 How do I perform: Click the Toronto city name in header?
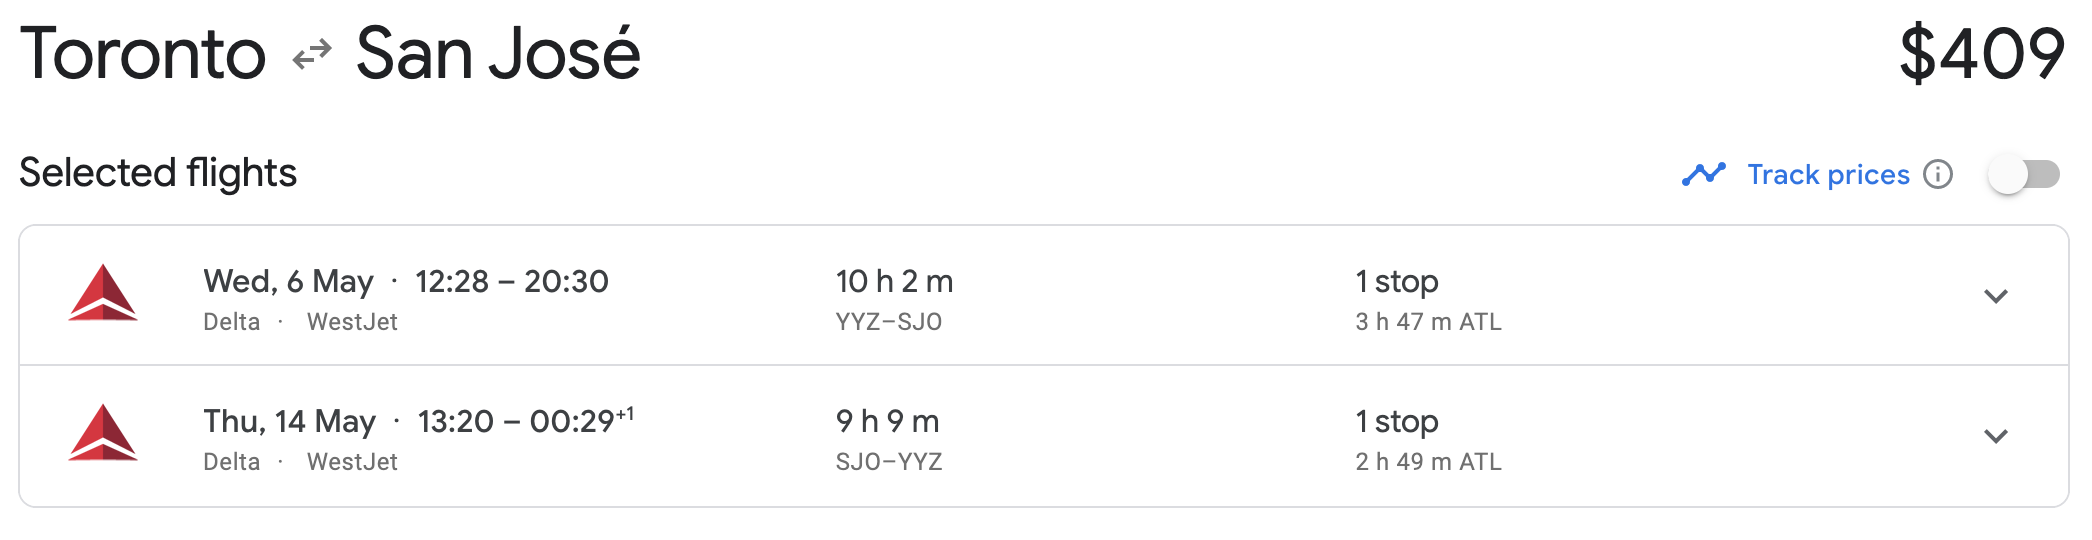143,54
